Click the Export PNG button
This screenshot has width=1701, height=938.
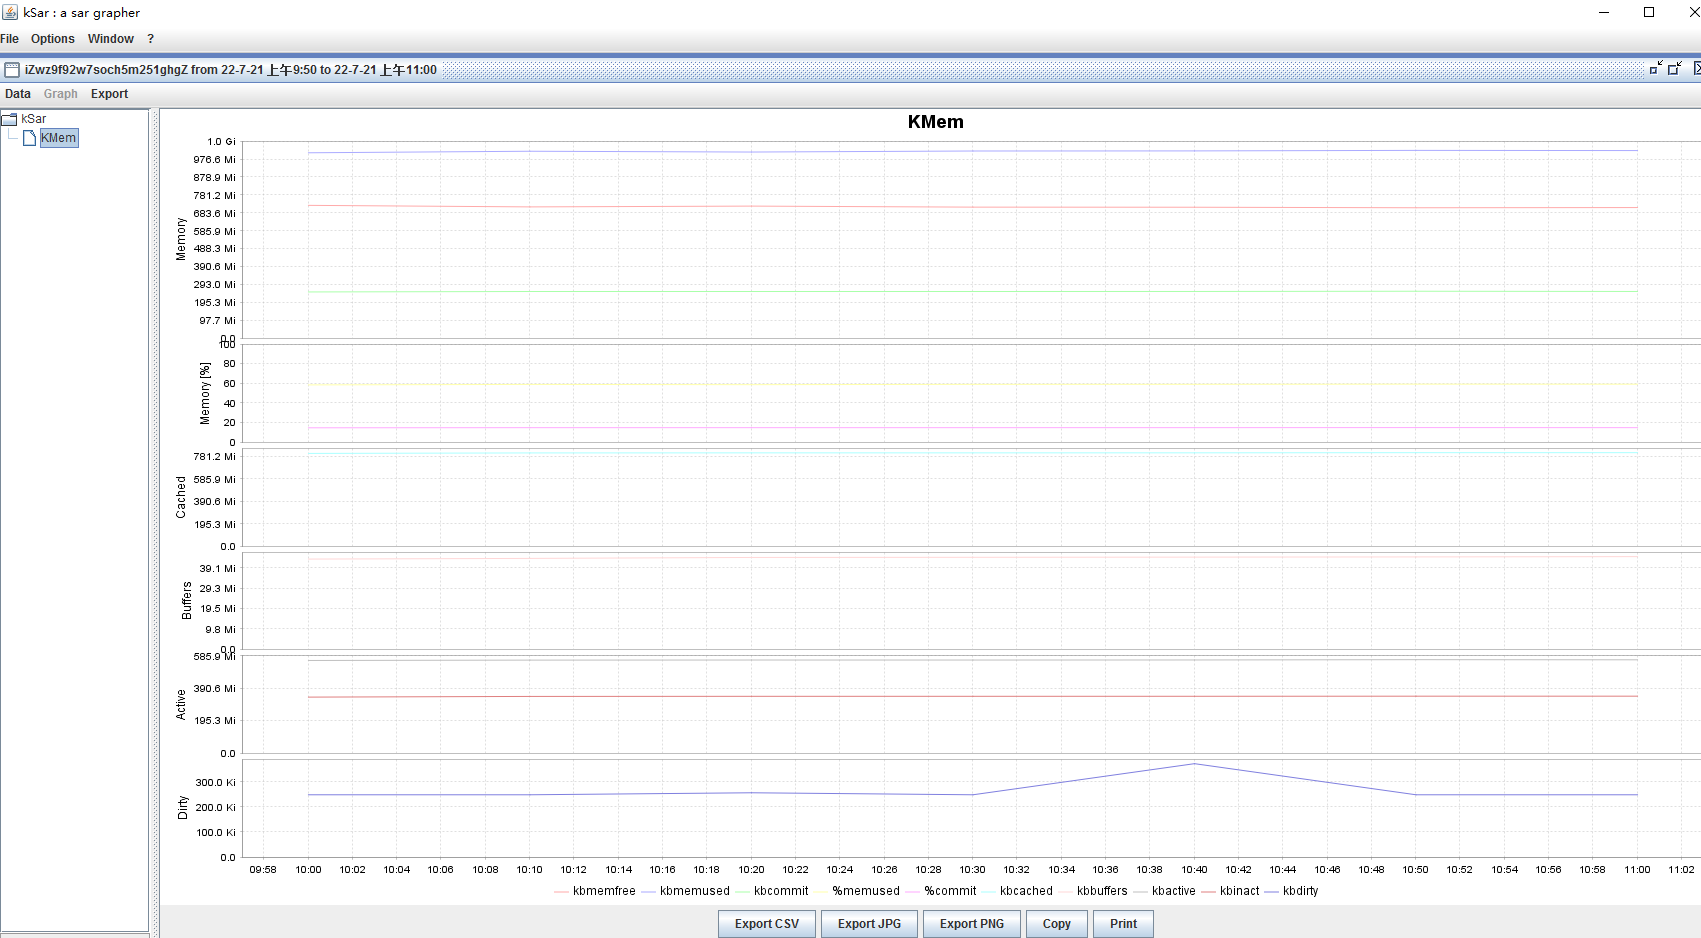pyautogui.click(x=972, y=924)
